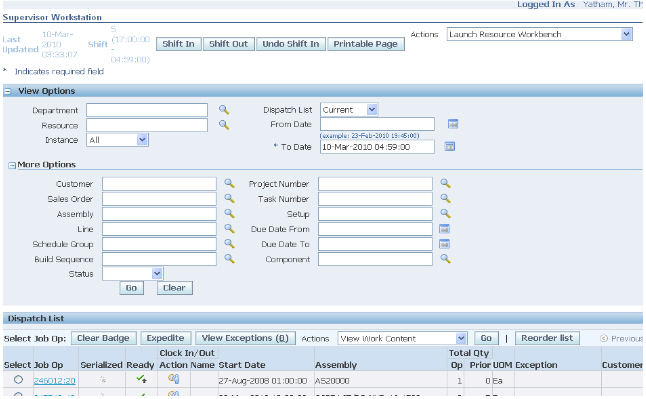Open job op link 246012:20
This screenshot has height=399, width=646.
click(x=54, y=380)
